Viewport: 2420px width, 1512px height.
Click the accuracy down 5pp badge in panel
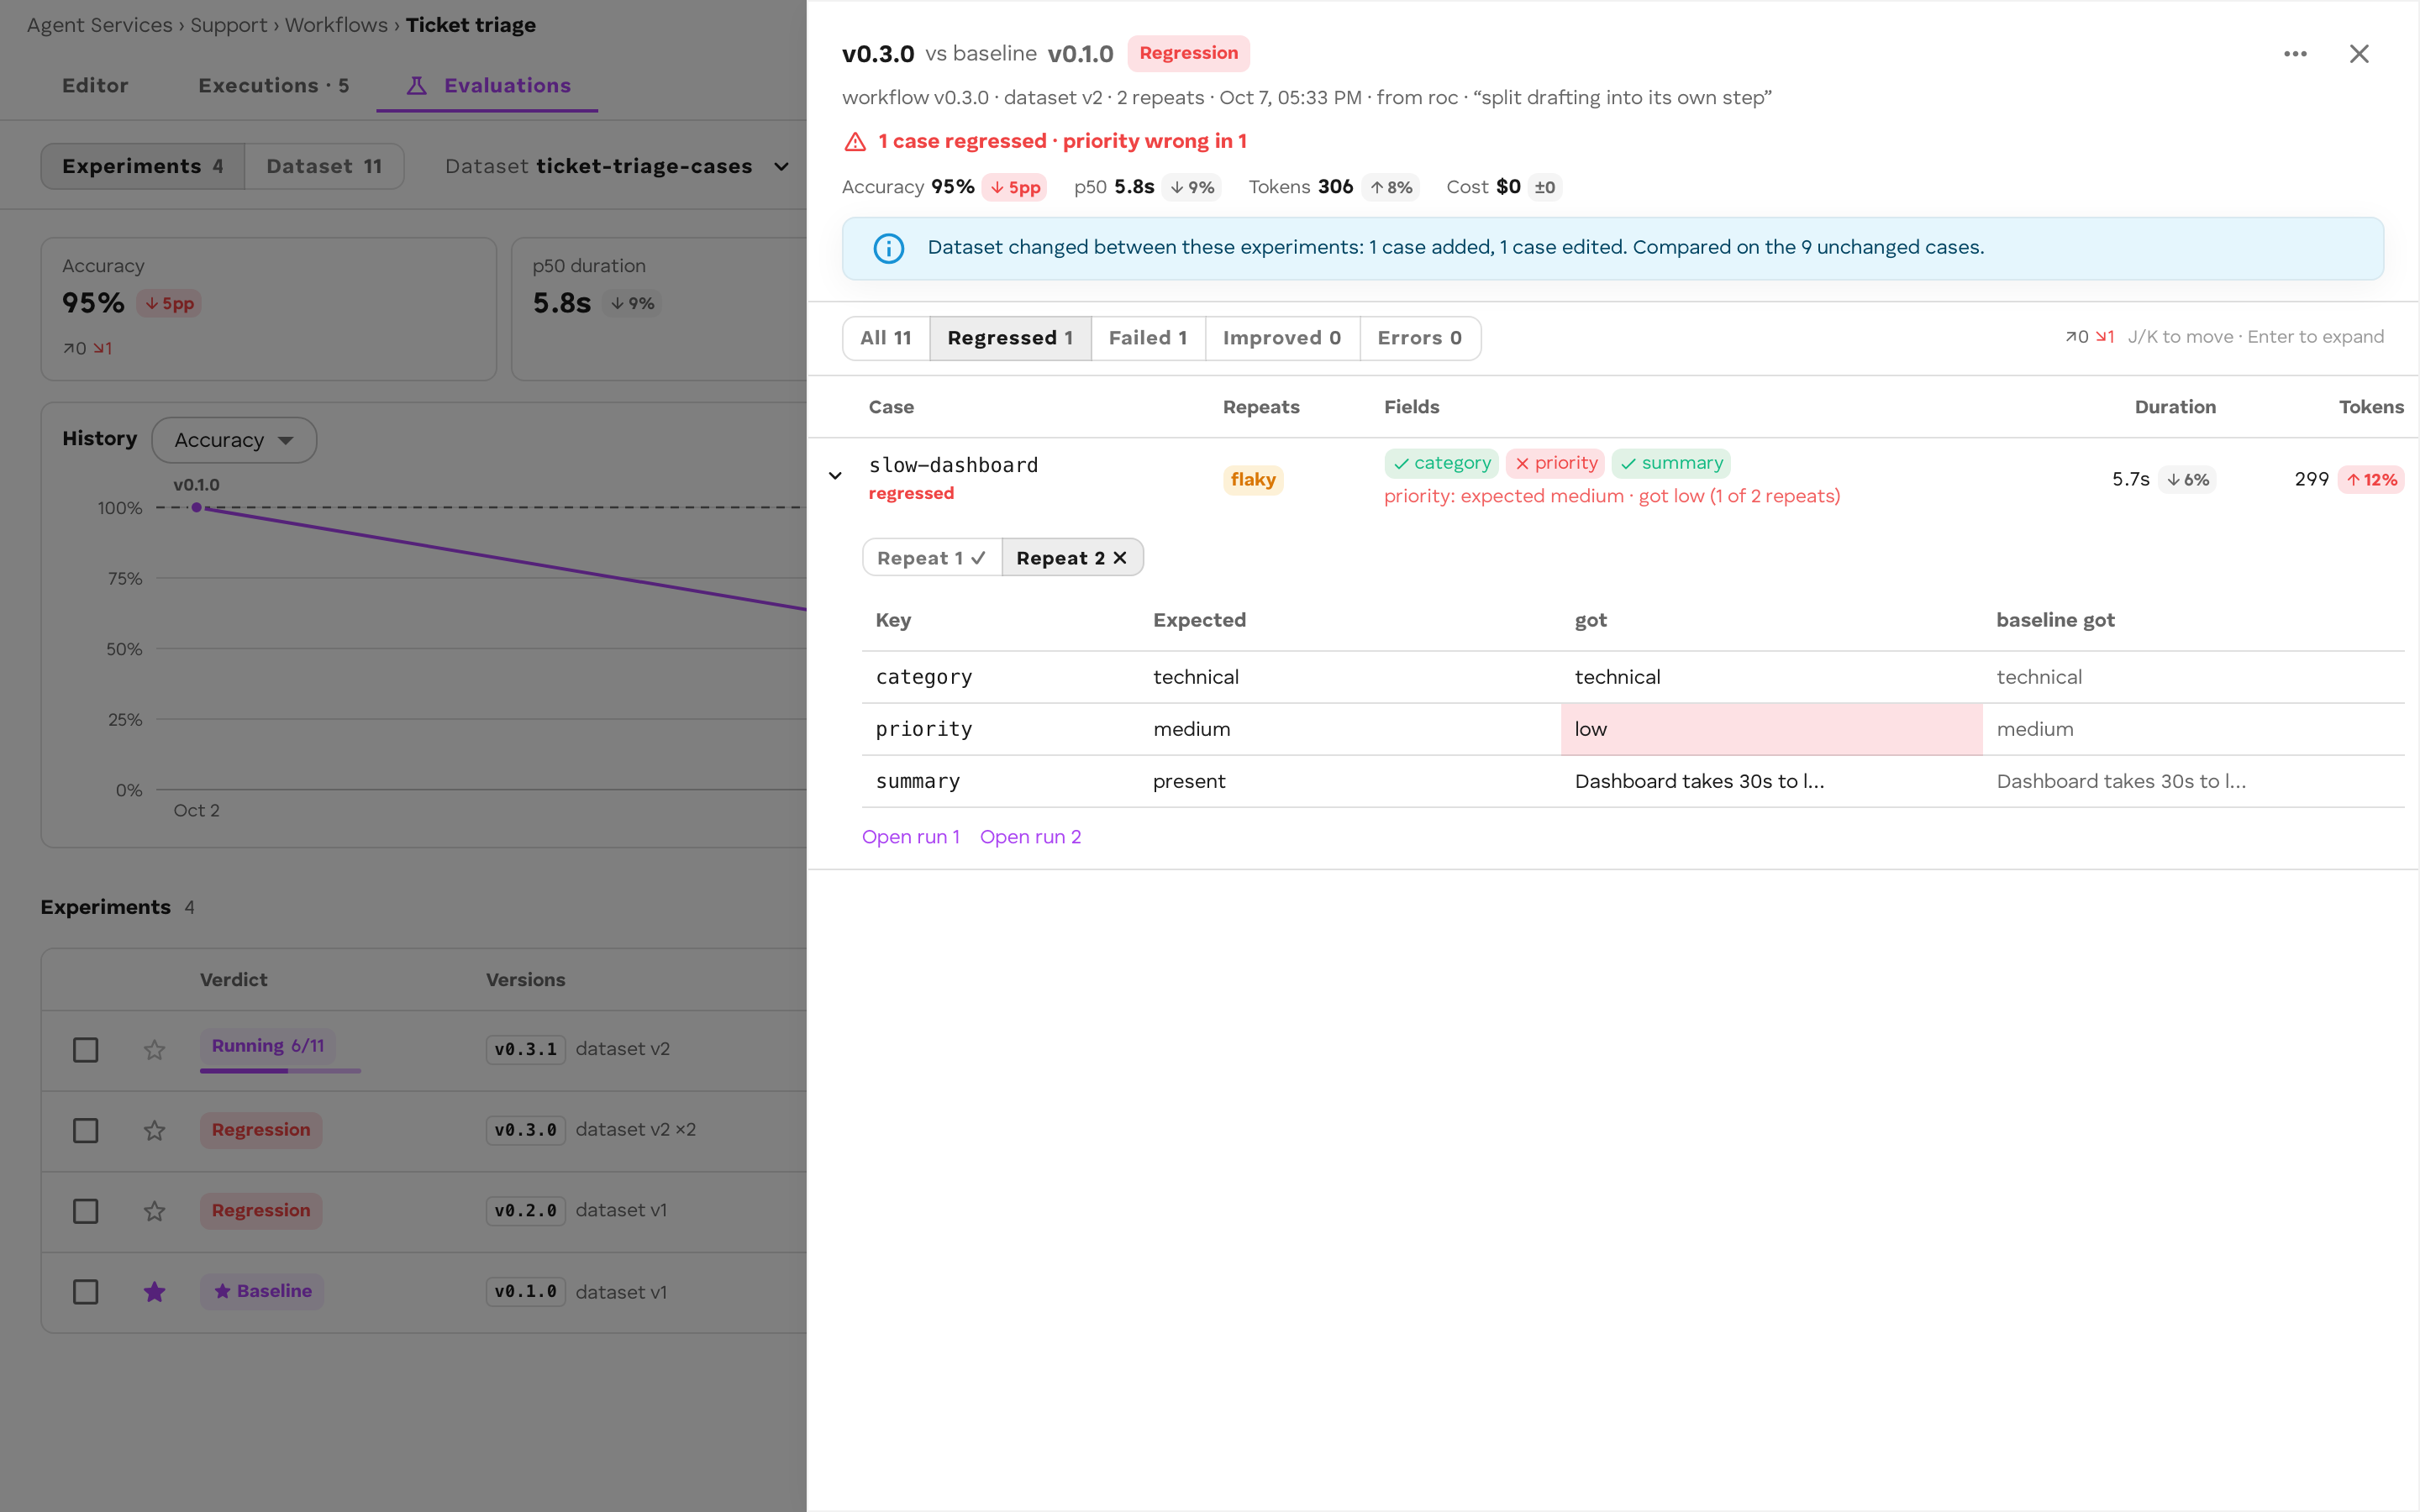(x=1014, y=188)
